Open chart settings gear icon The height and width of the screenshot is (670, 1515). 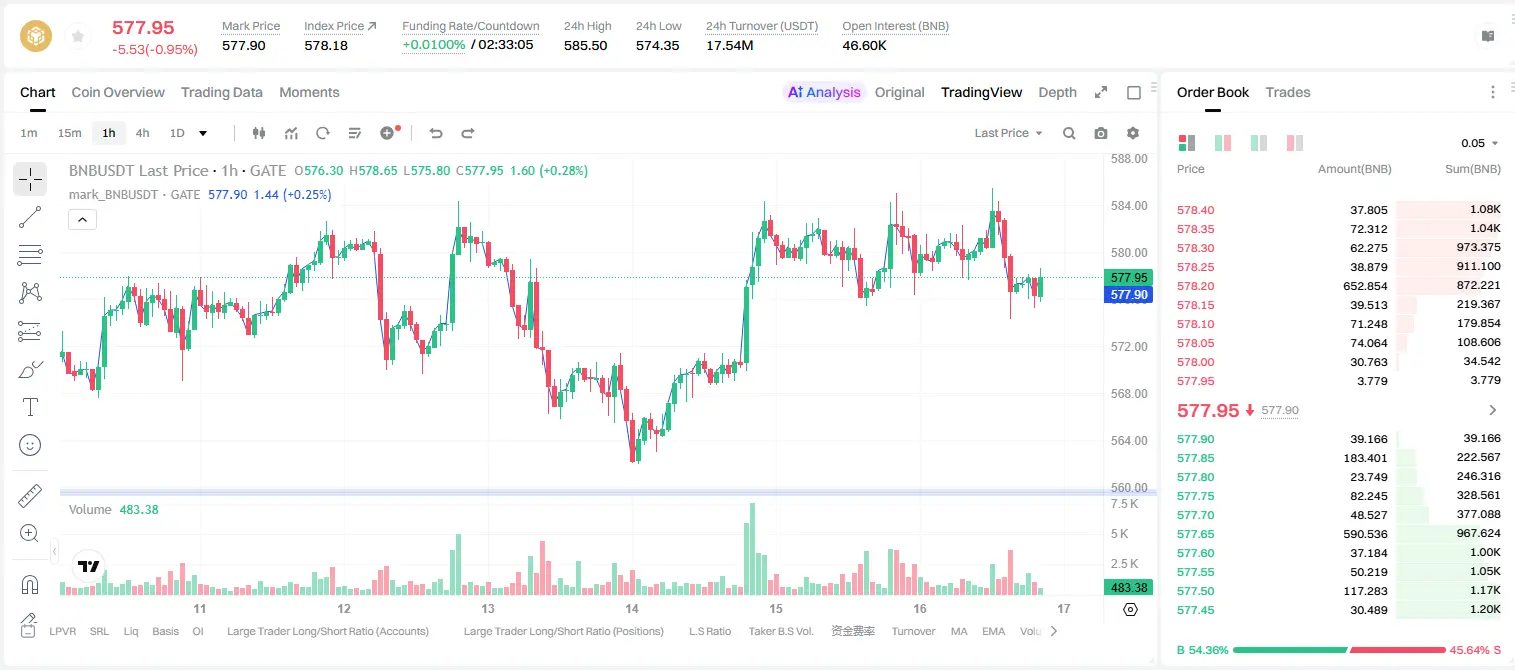click(x=1133, y=133)
